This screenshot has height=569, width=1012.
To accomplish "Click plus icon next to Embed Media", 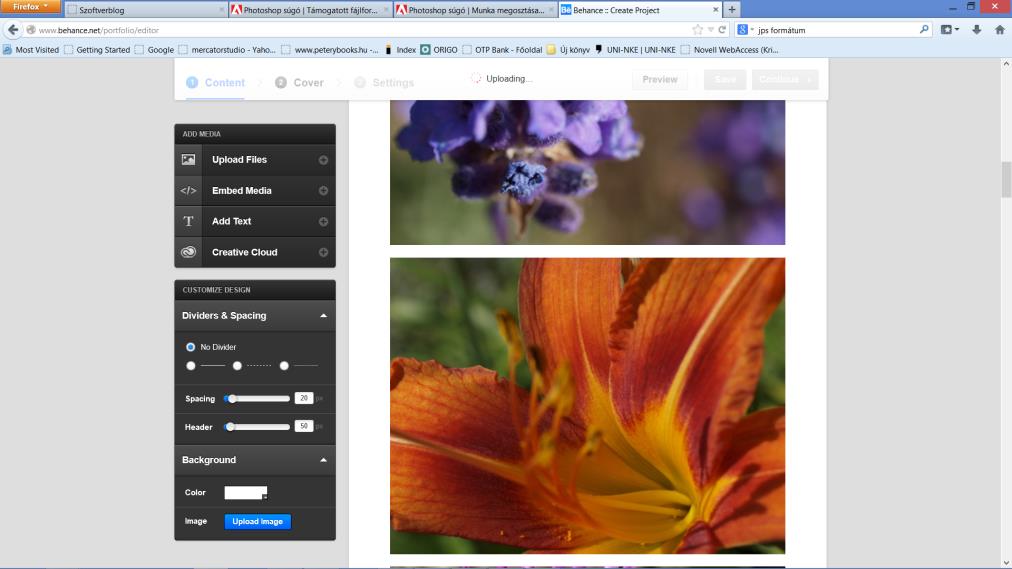I will [x=323, y=191].
